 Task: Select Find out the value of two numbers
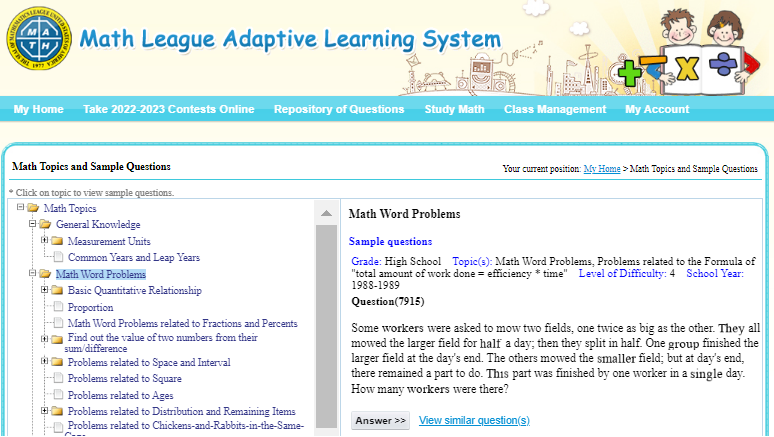click(162, 343)
